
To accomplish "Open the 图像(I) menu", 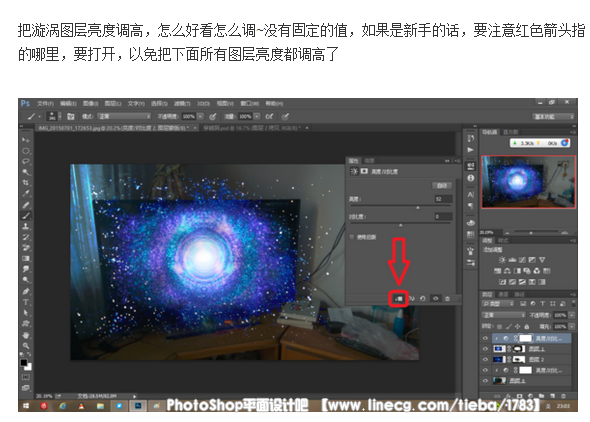I will pos(90,103).
